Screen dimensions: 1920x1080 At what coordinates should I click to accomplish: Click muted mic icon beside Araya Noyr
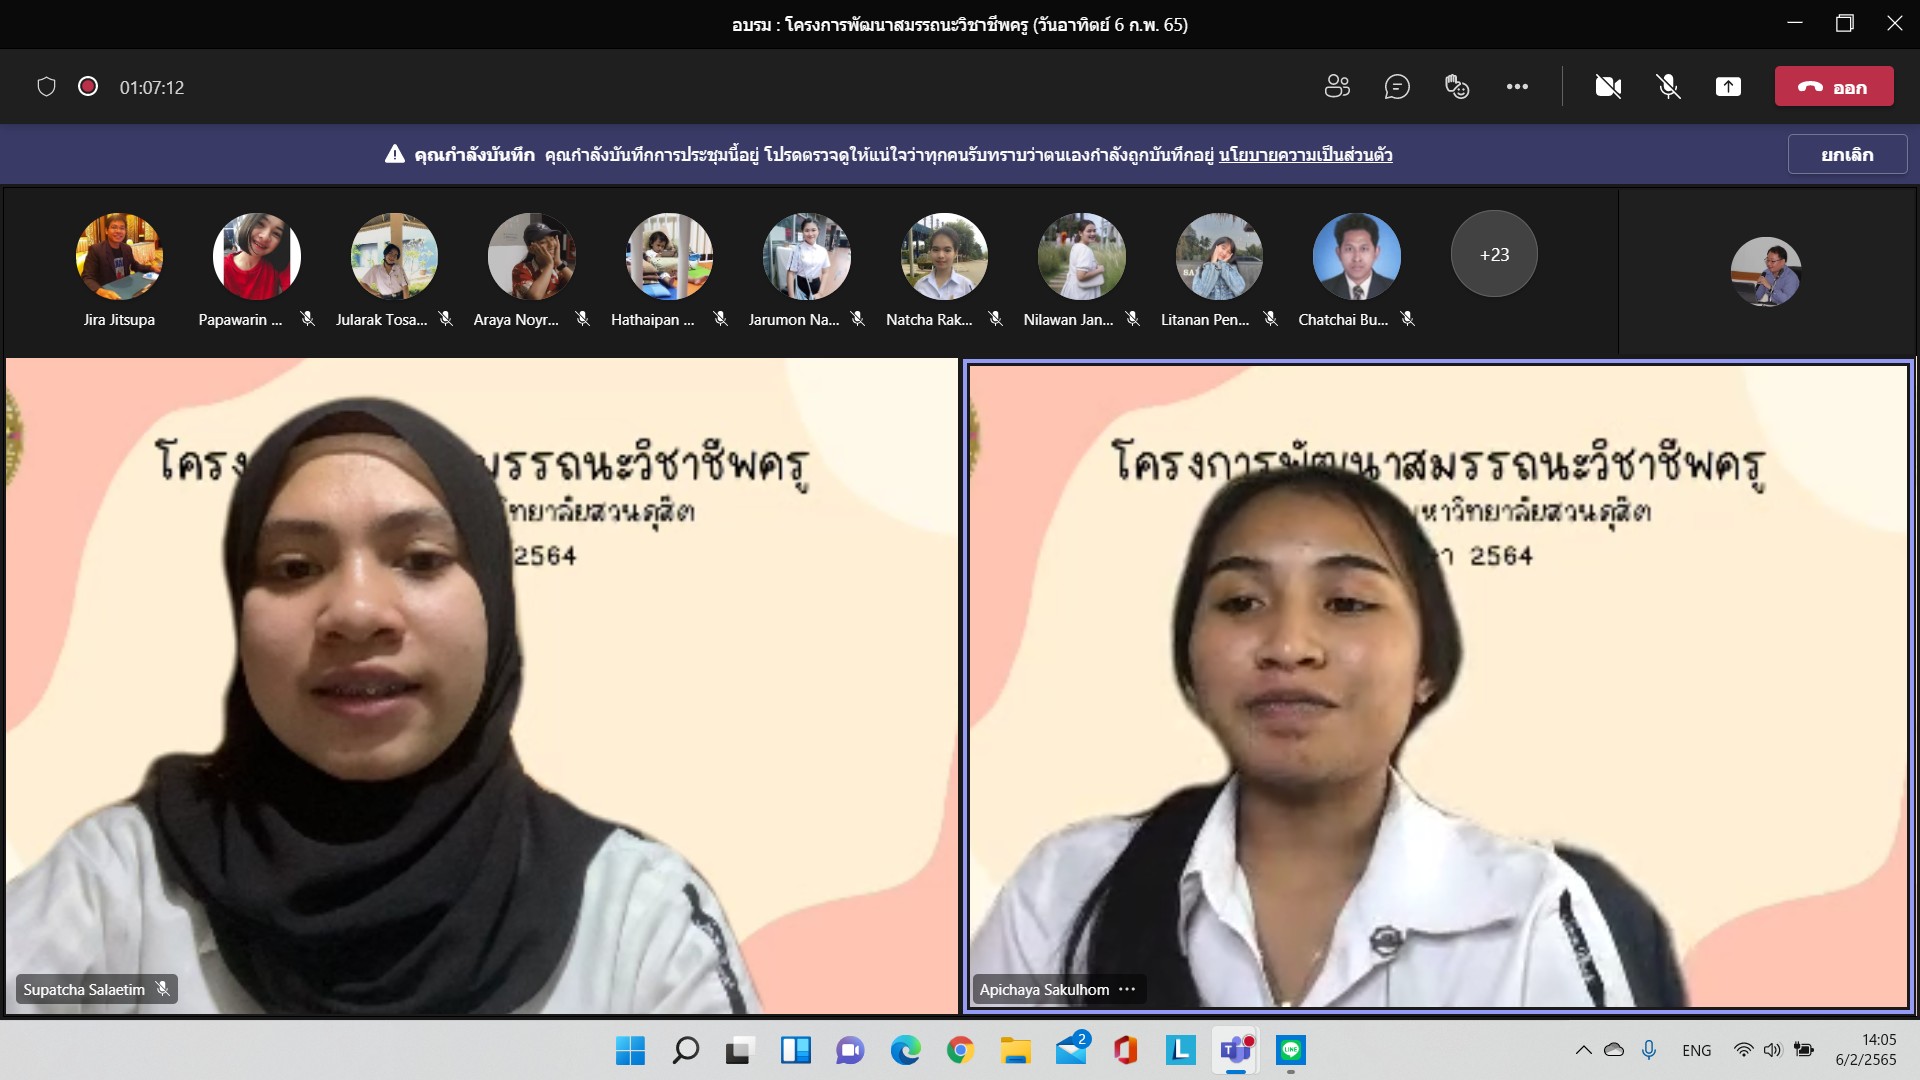click(x=583, y=319)
